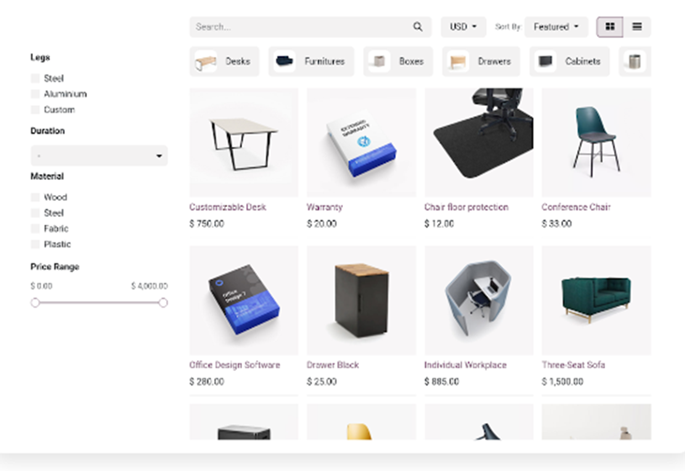Viewport: 685px width, 471px height.
Task: Open the Customizable Desk product link
Action: (228, 207)
